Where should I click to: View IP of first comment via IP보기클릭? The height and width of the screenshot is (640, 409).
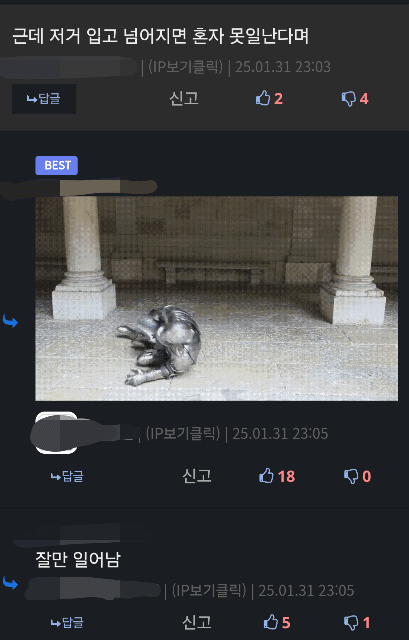click(185, 67)
